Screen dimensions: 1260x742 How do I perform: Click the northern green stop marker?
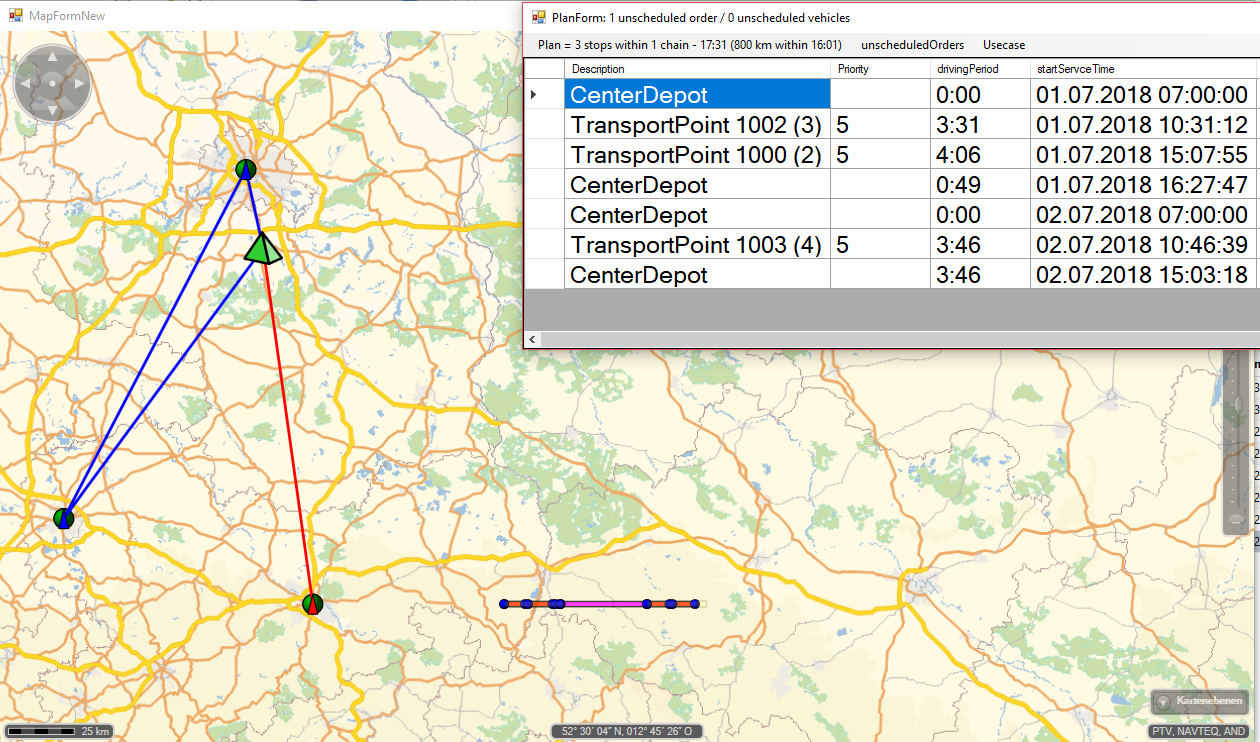coord(245,169)
